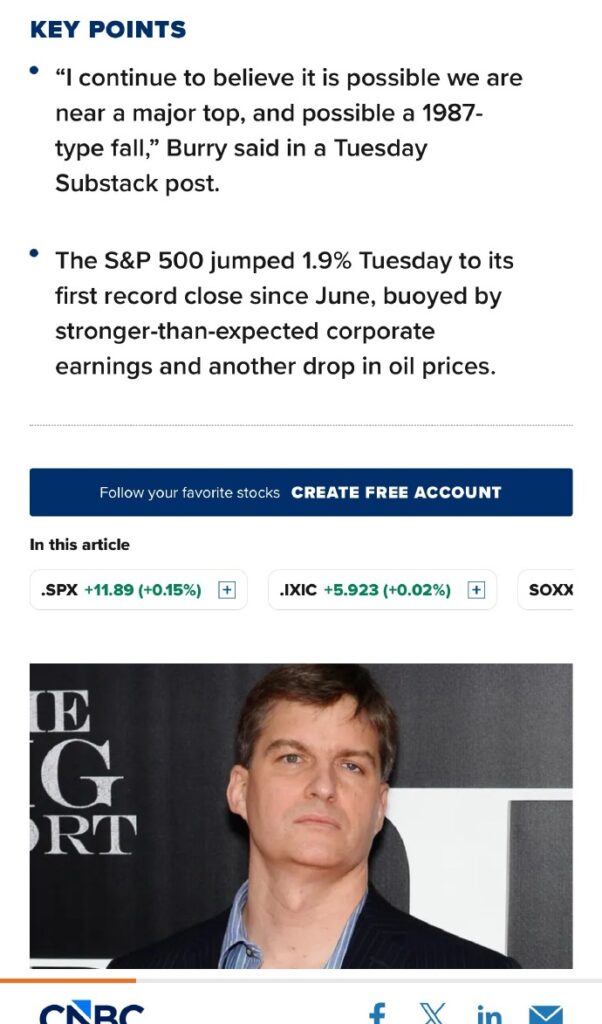This screenshot has height=1024, width=602.
Task: Click the +5.923 (+0.02%) change value
Action: (387, 590)
